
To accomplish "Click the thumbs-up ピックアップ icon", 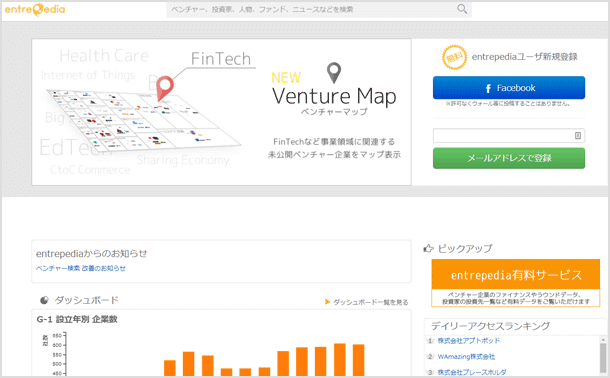I will click(x=428, y=248).
